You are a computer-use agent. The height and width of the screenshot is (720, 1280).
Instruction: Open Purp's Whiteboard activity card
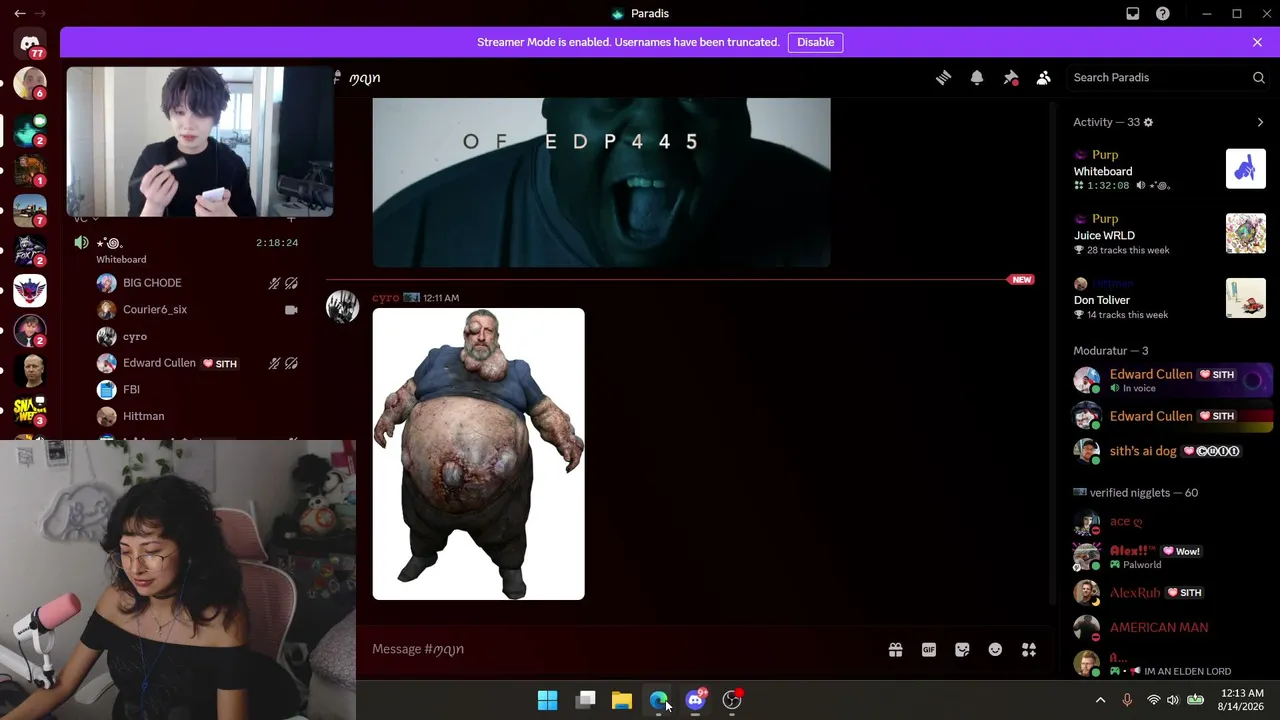click(x=1169, y=170)
